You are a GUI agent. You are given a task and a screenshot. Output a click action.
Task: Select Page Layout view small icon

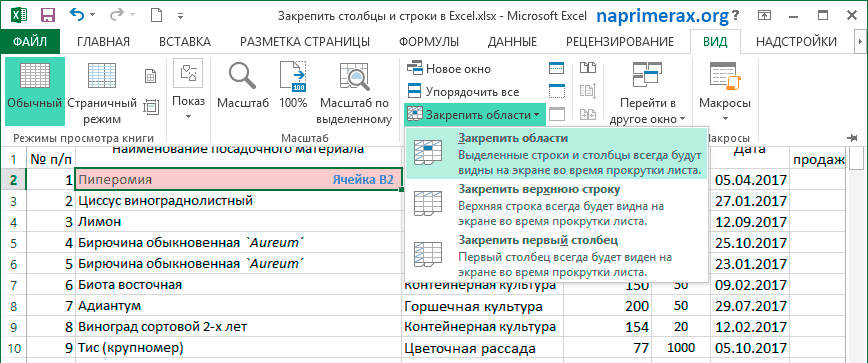click(x=150, y=76)
